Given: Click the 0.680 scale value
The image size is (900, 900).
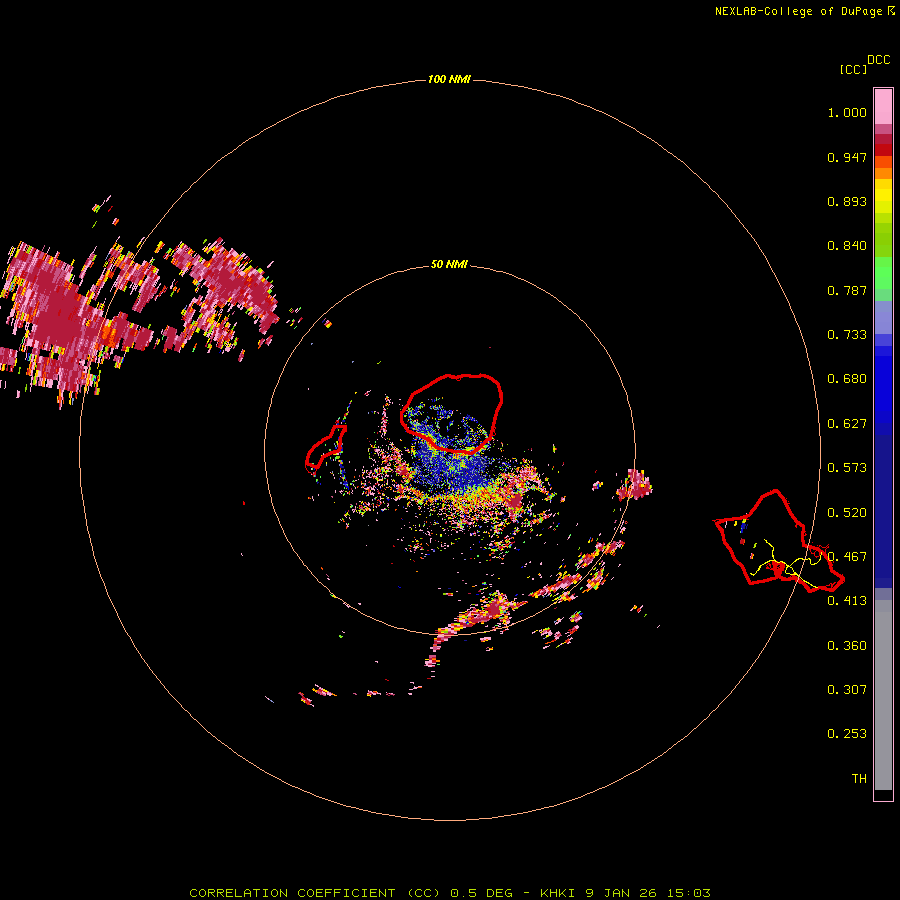Looking at the screenshot, I should 847,379.
